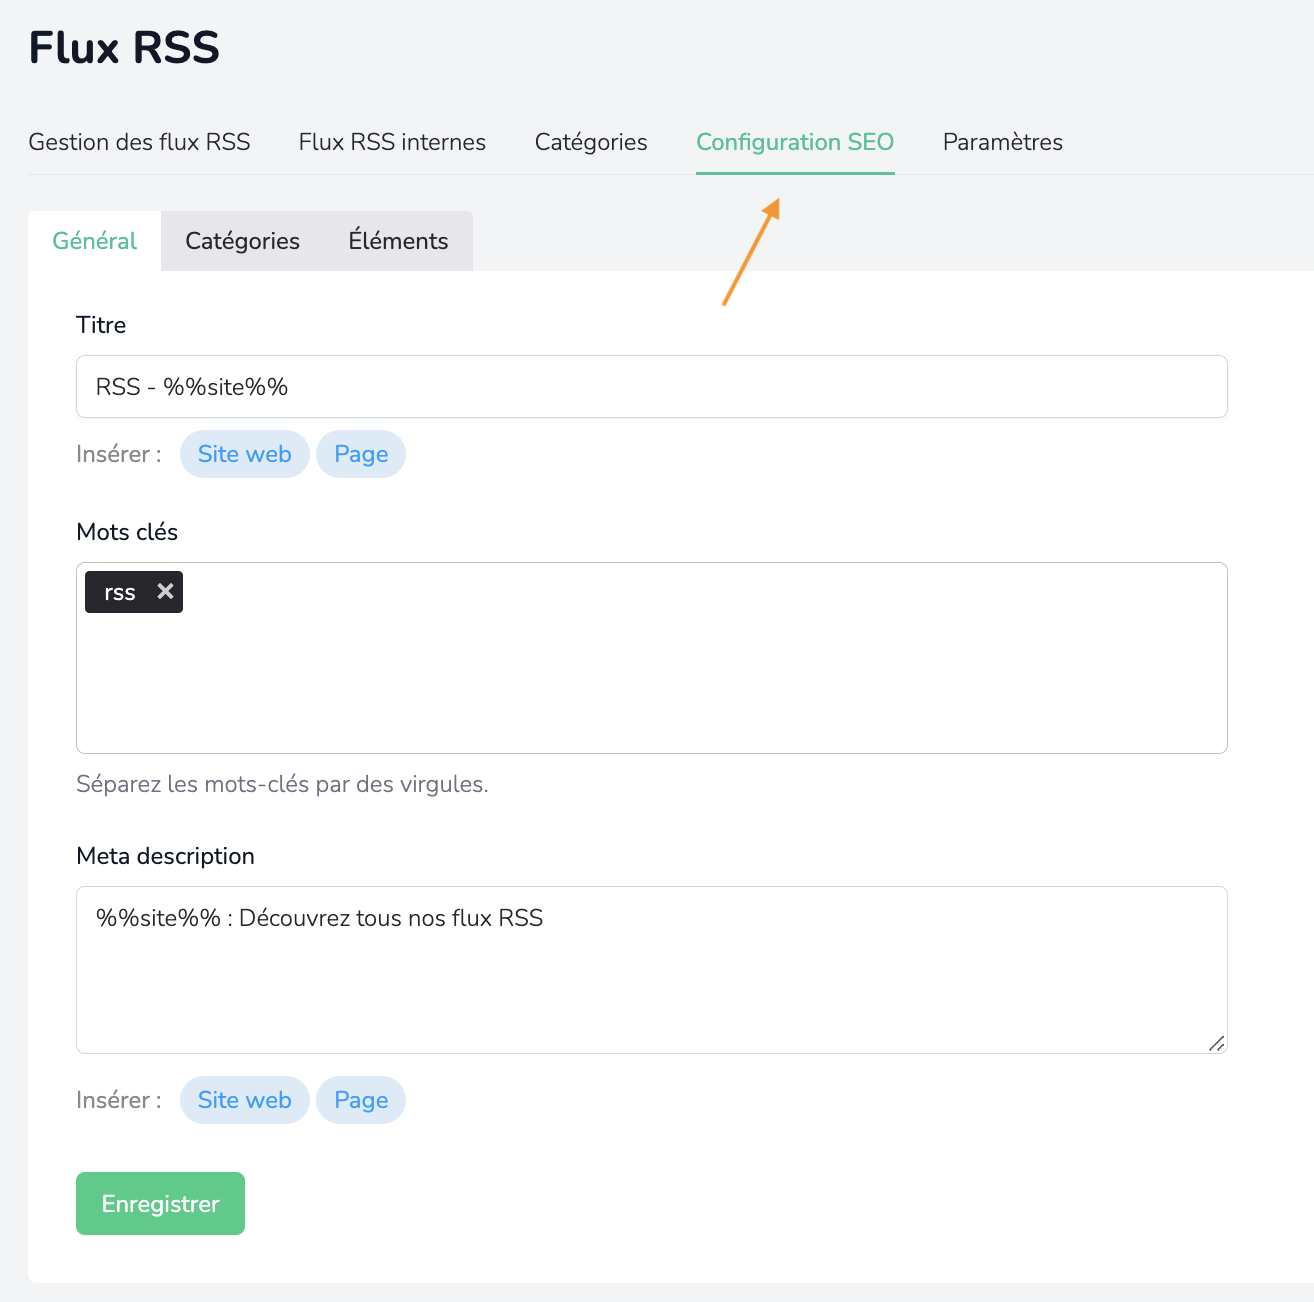Insert Page variable under Titre
This screenshot has width=1314, height=1302.
click(x=361, y=454)
